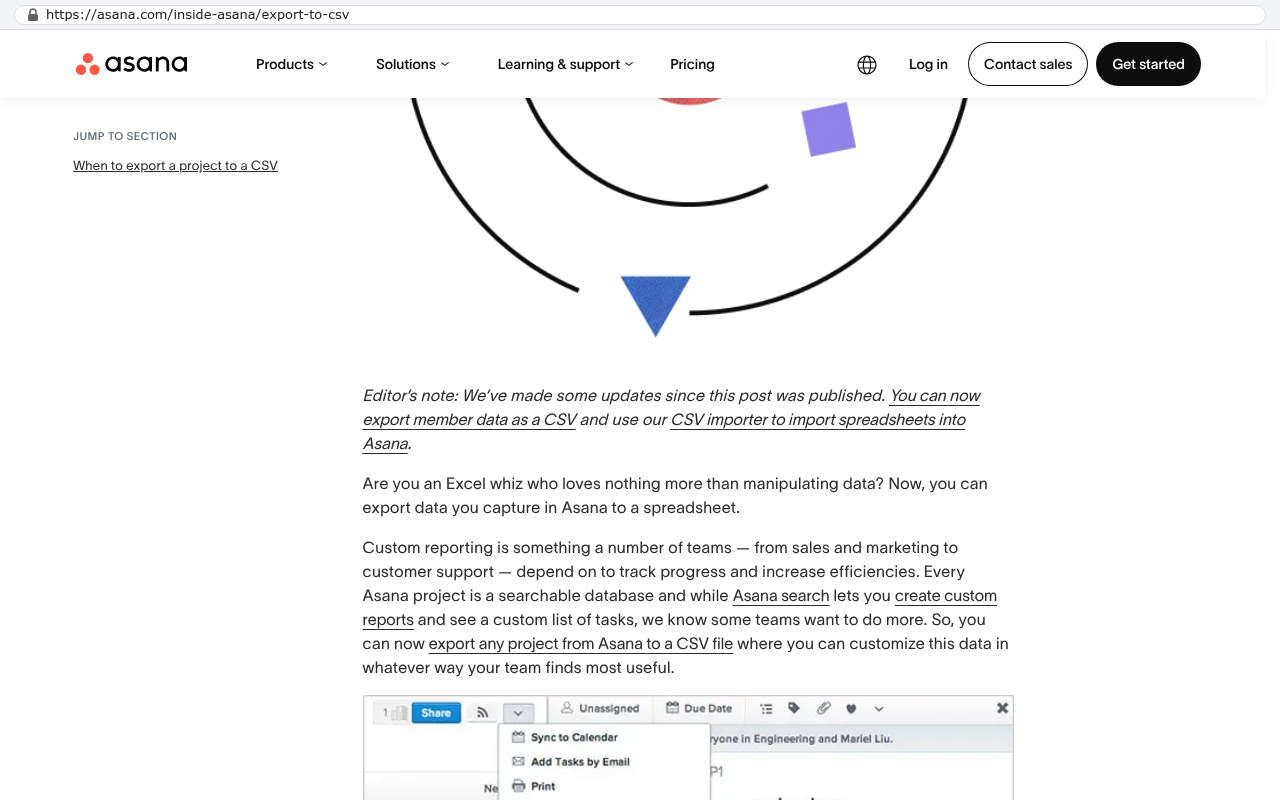Expand the Learning & support menu
The image size is (1280, 800).
[565, 64]
